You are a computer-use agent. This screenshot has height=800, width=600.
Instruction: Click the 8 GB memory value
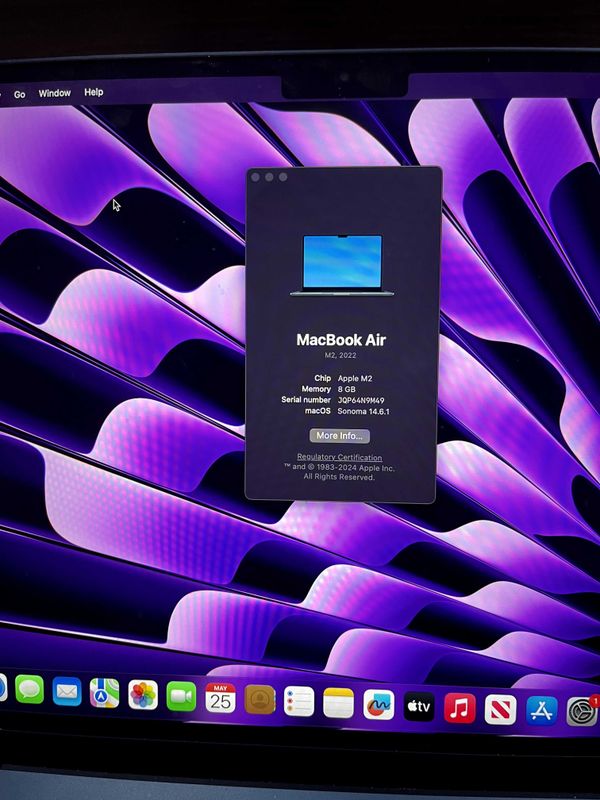tap(346, 389)
